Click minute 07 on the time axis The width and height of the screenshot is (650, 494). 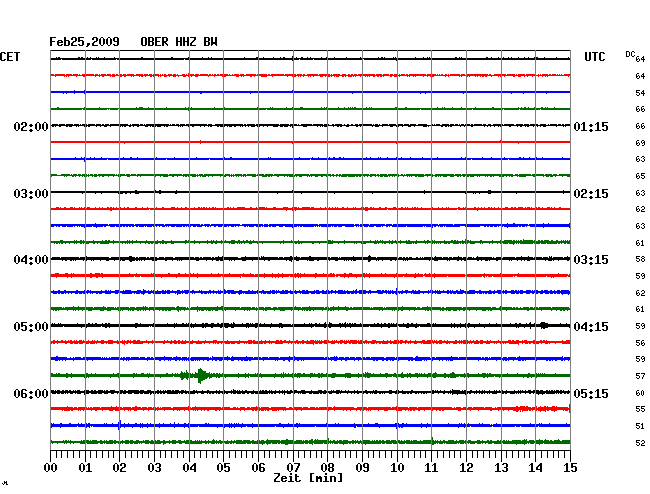pyautogui.click(x=293, y=467)
